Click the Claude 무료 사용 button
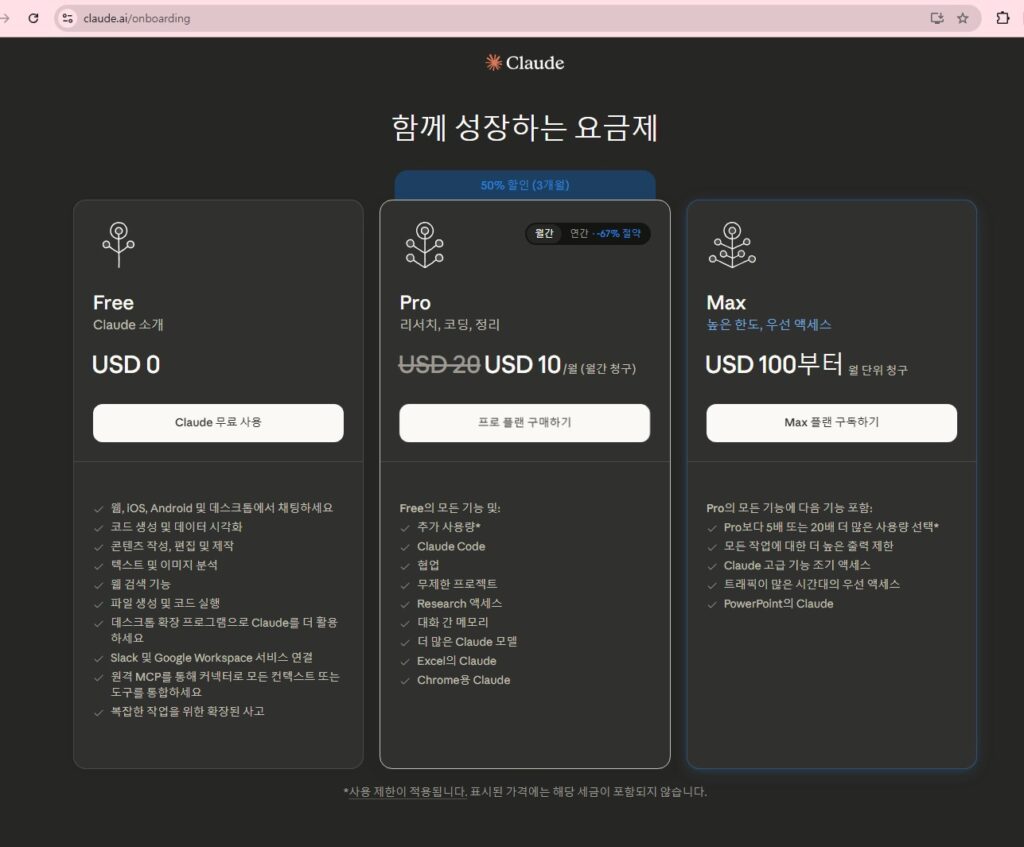The image size is (1024, 847). [x=218, y=423]
